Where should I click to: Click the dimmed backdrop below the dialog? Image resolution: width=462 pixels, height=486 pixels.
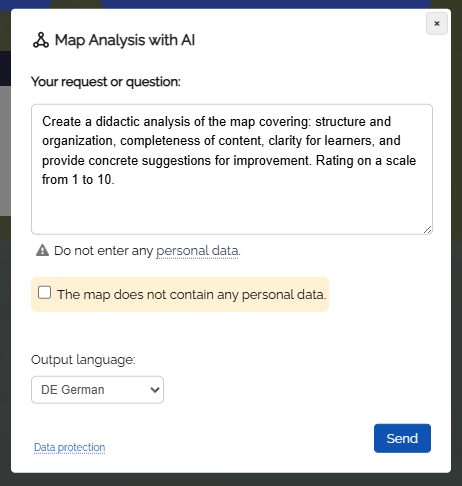coord(231,479)
